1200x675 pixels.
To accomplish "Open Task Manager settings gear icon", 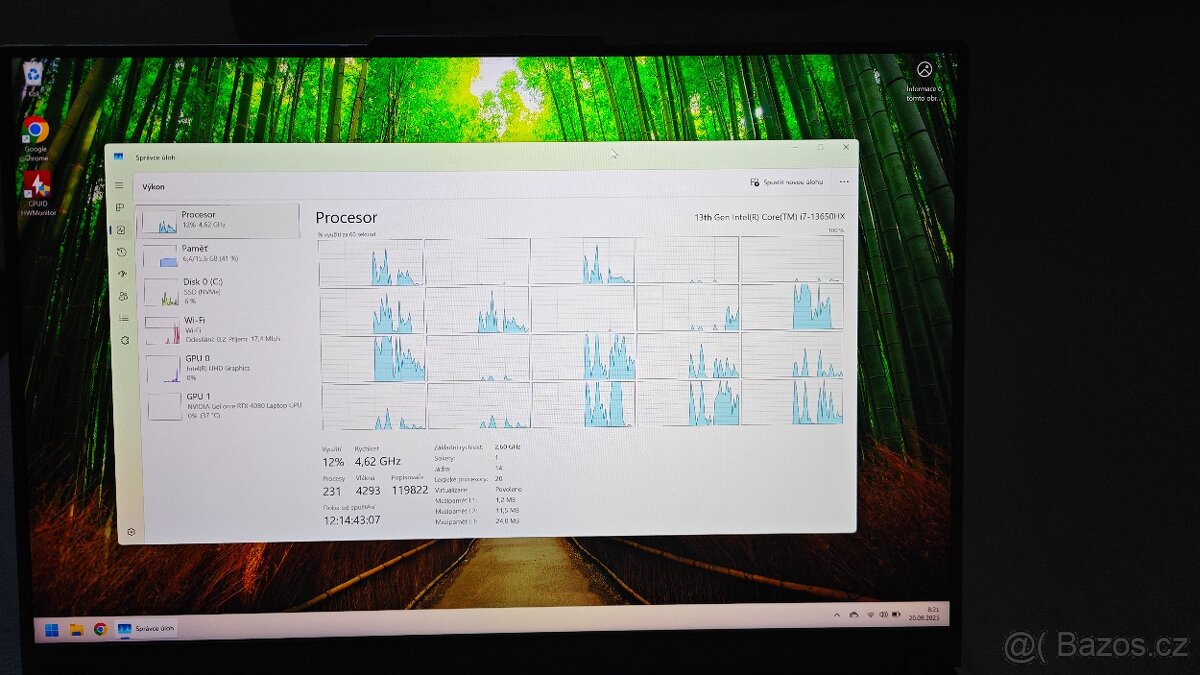I will (x=131, y=531).
